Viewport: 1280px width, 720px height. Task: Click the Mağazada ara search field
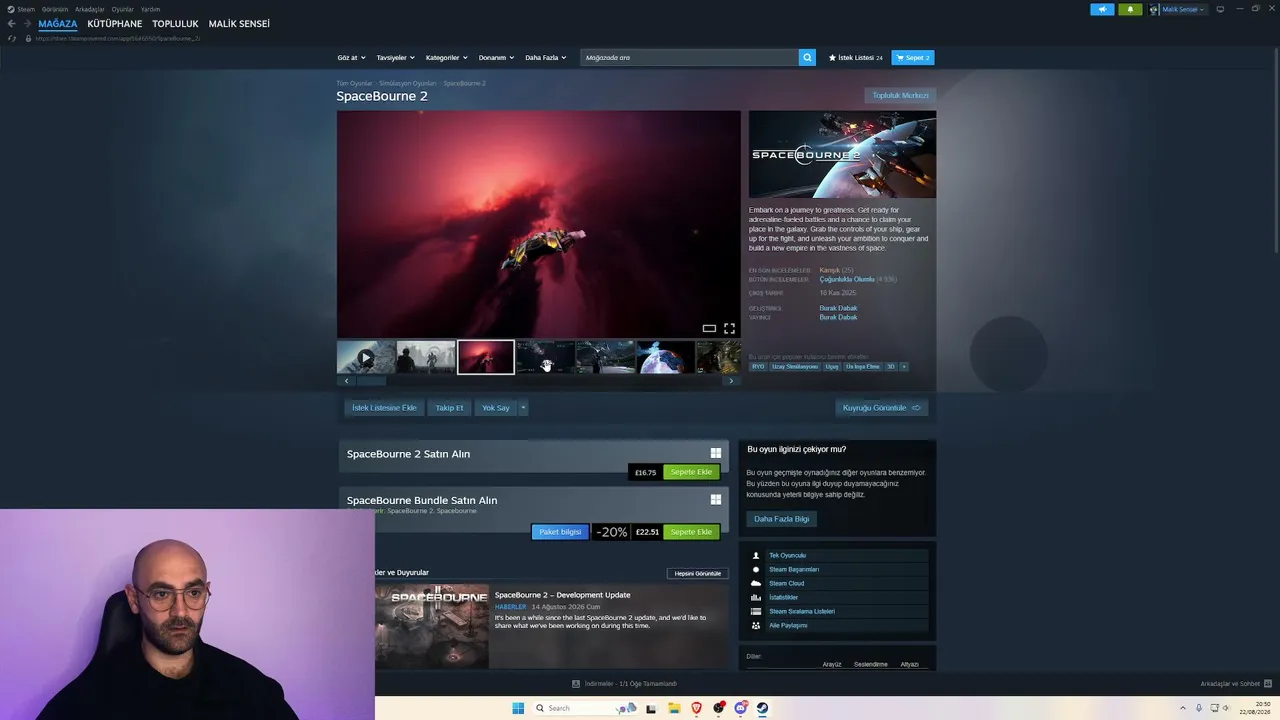point(690,58)
